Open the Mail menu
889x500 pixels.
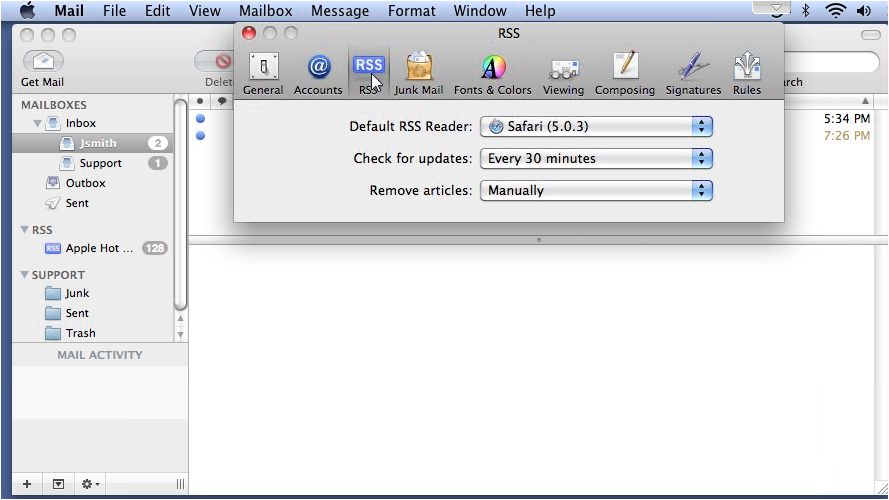point(69,10)
